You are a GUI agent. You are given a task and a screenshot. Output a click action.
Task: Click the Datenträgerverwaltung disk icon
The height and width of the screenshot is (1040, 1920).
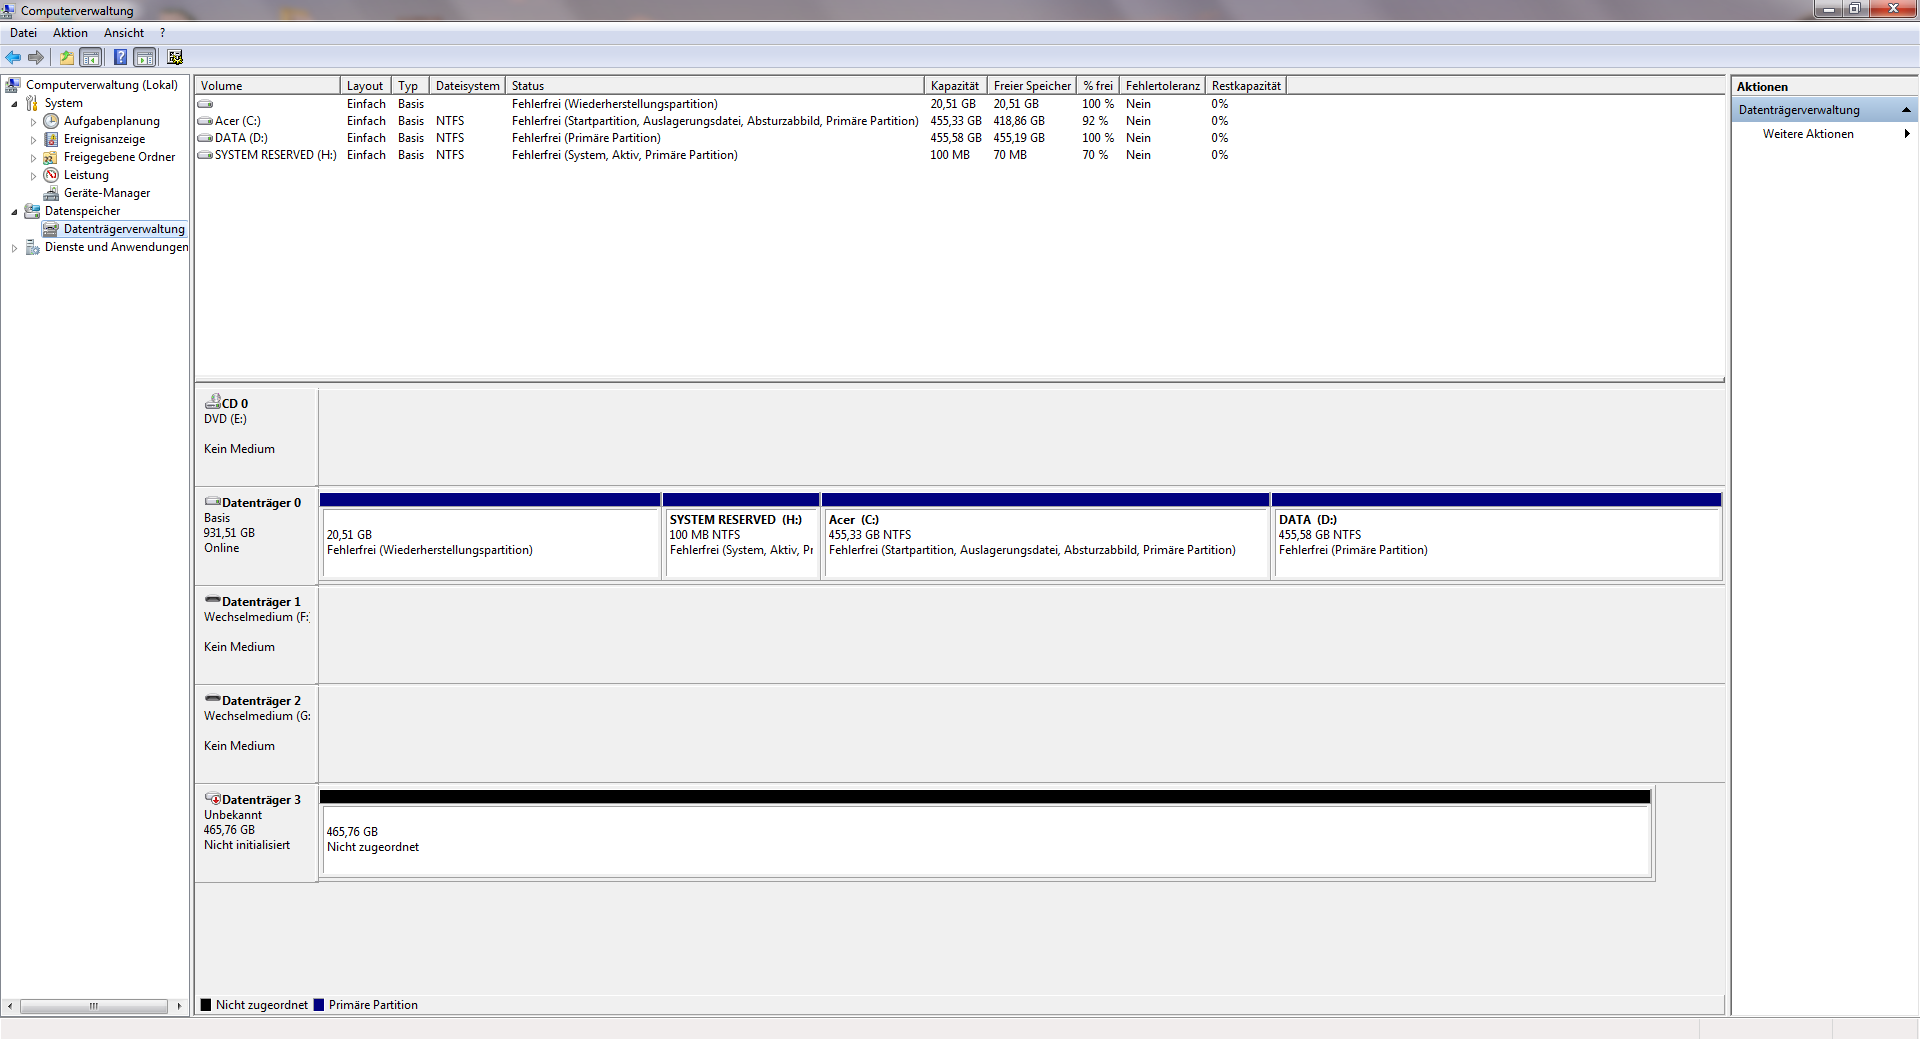click(51, 229)
